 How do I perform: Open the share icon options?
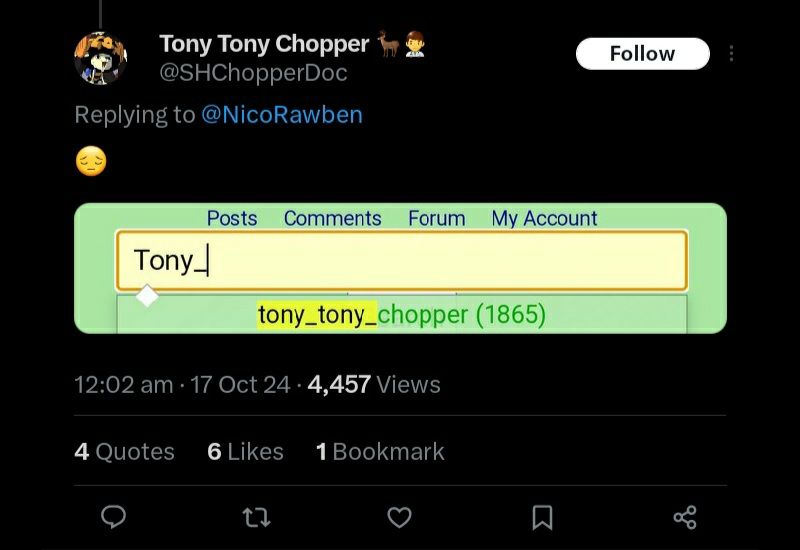(x=685, y=516)
